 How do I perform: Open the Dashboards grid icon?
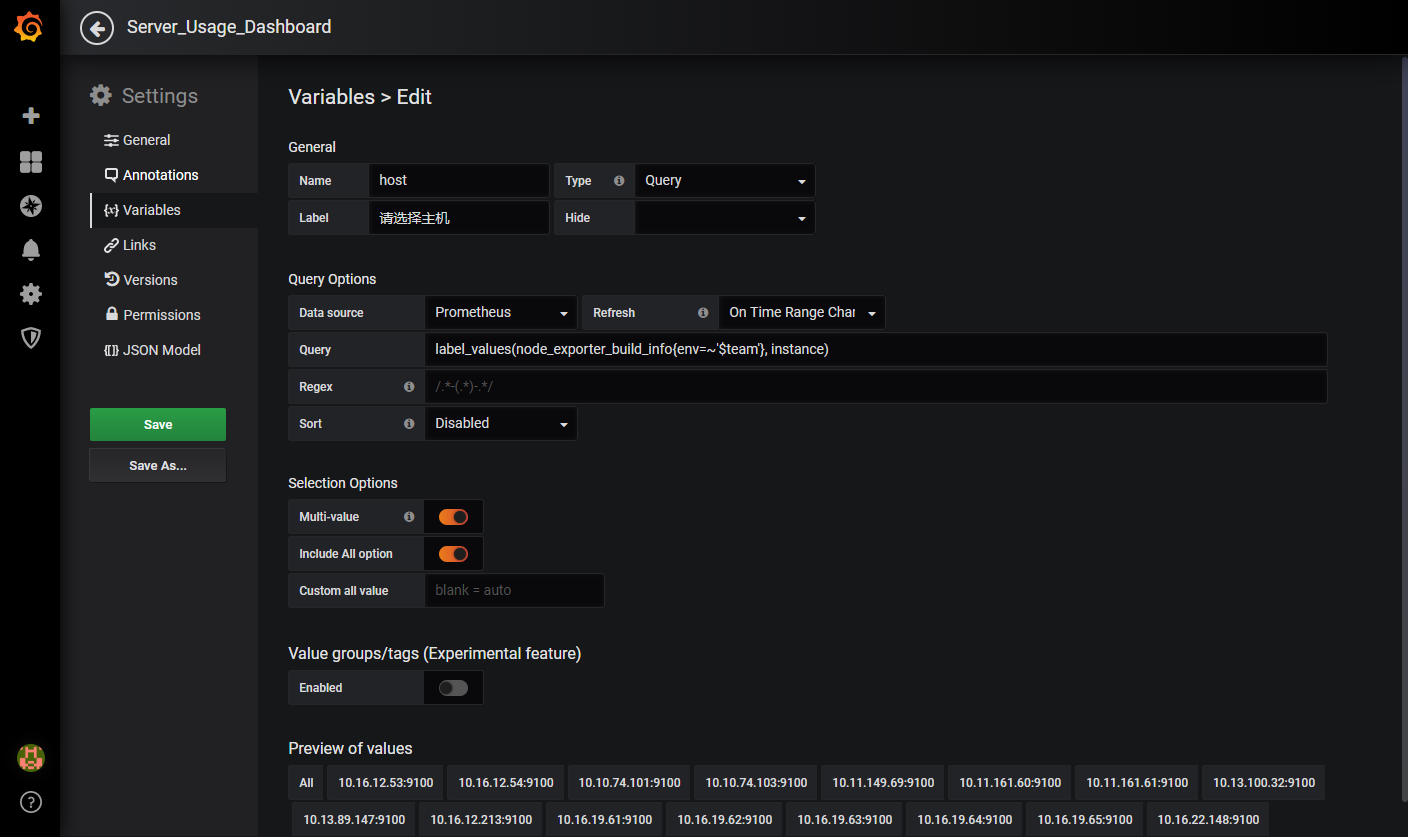tap(31, 162)
